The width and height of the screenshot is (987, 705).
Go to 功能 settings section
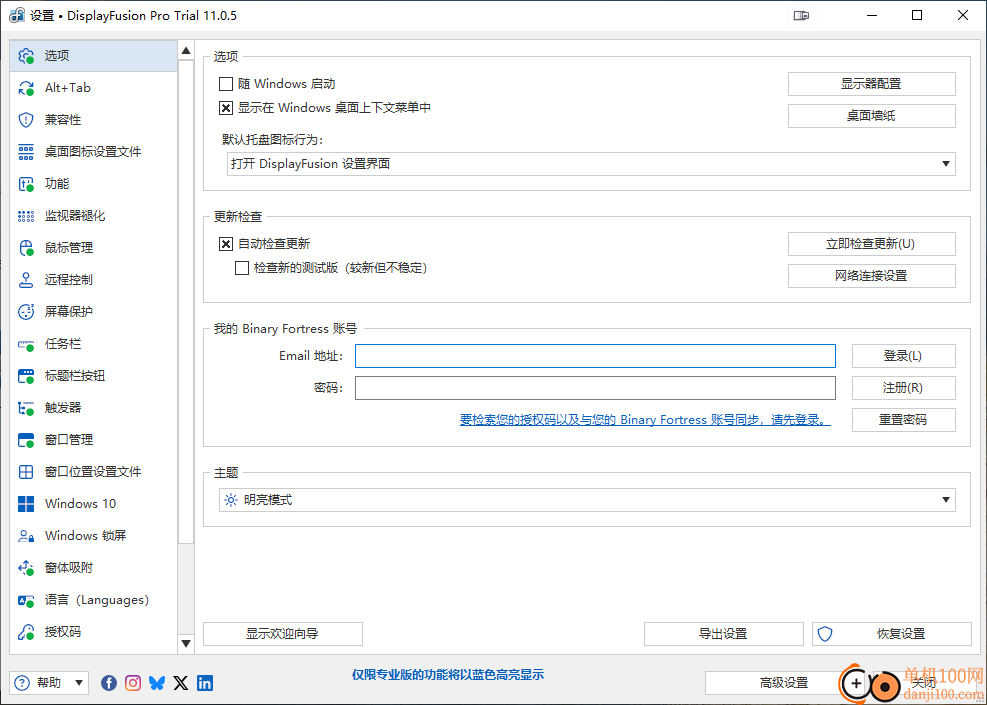point(94,184)
